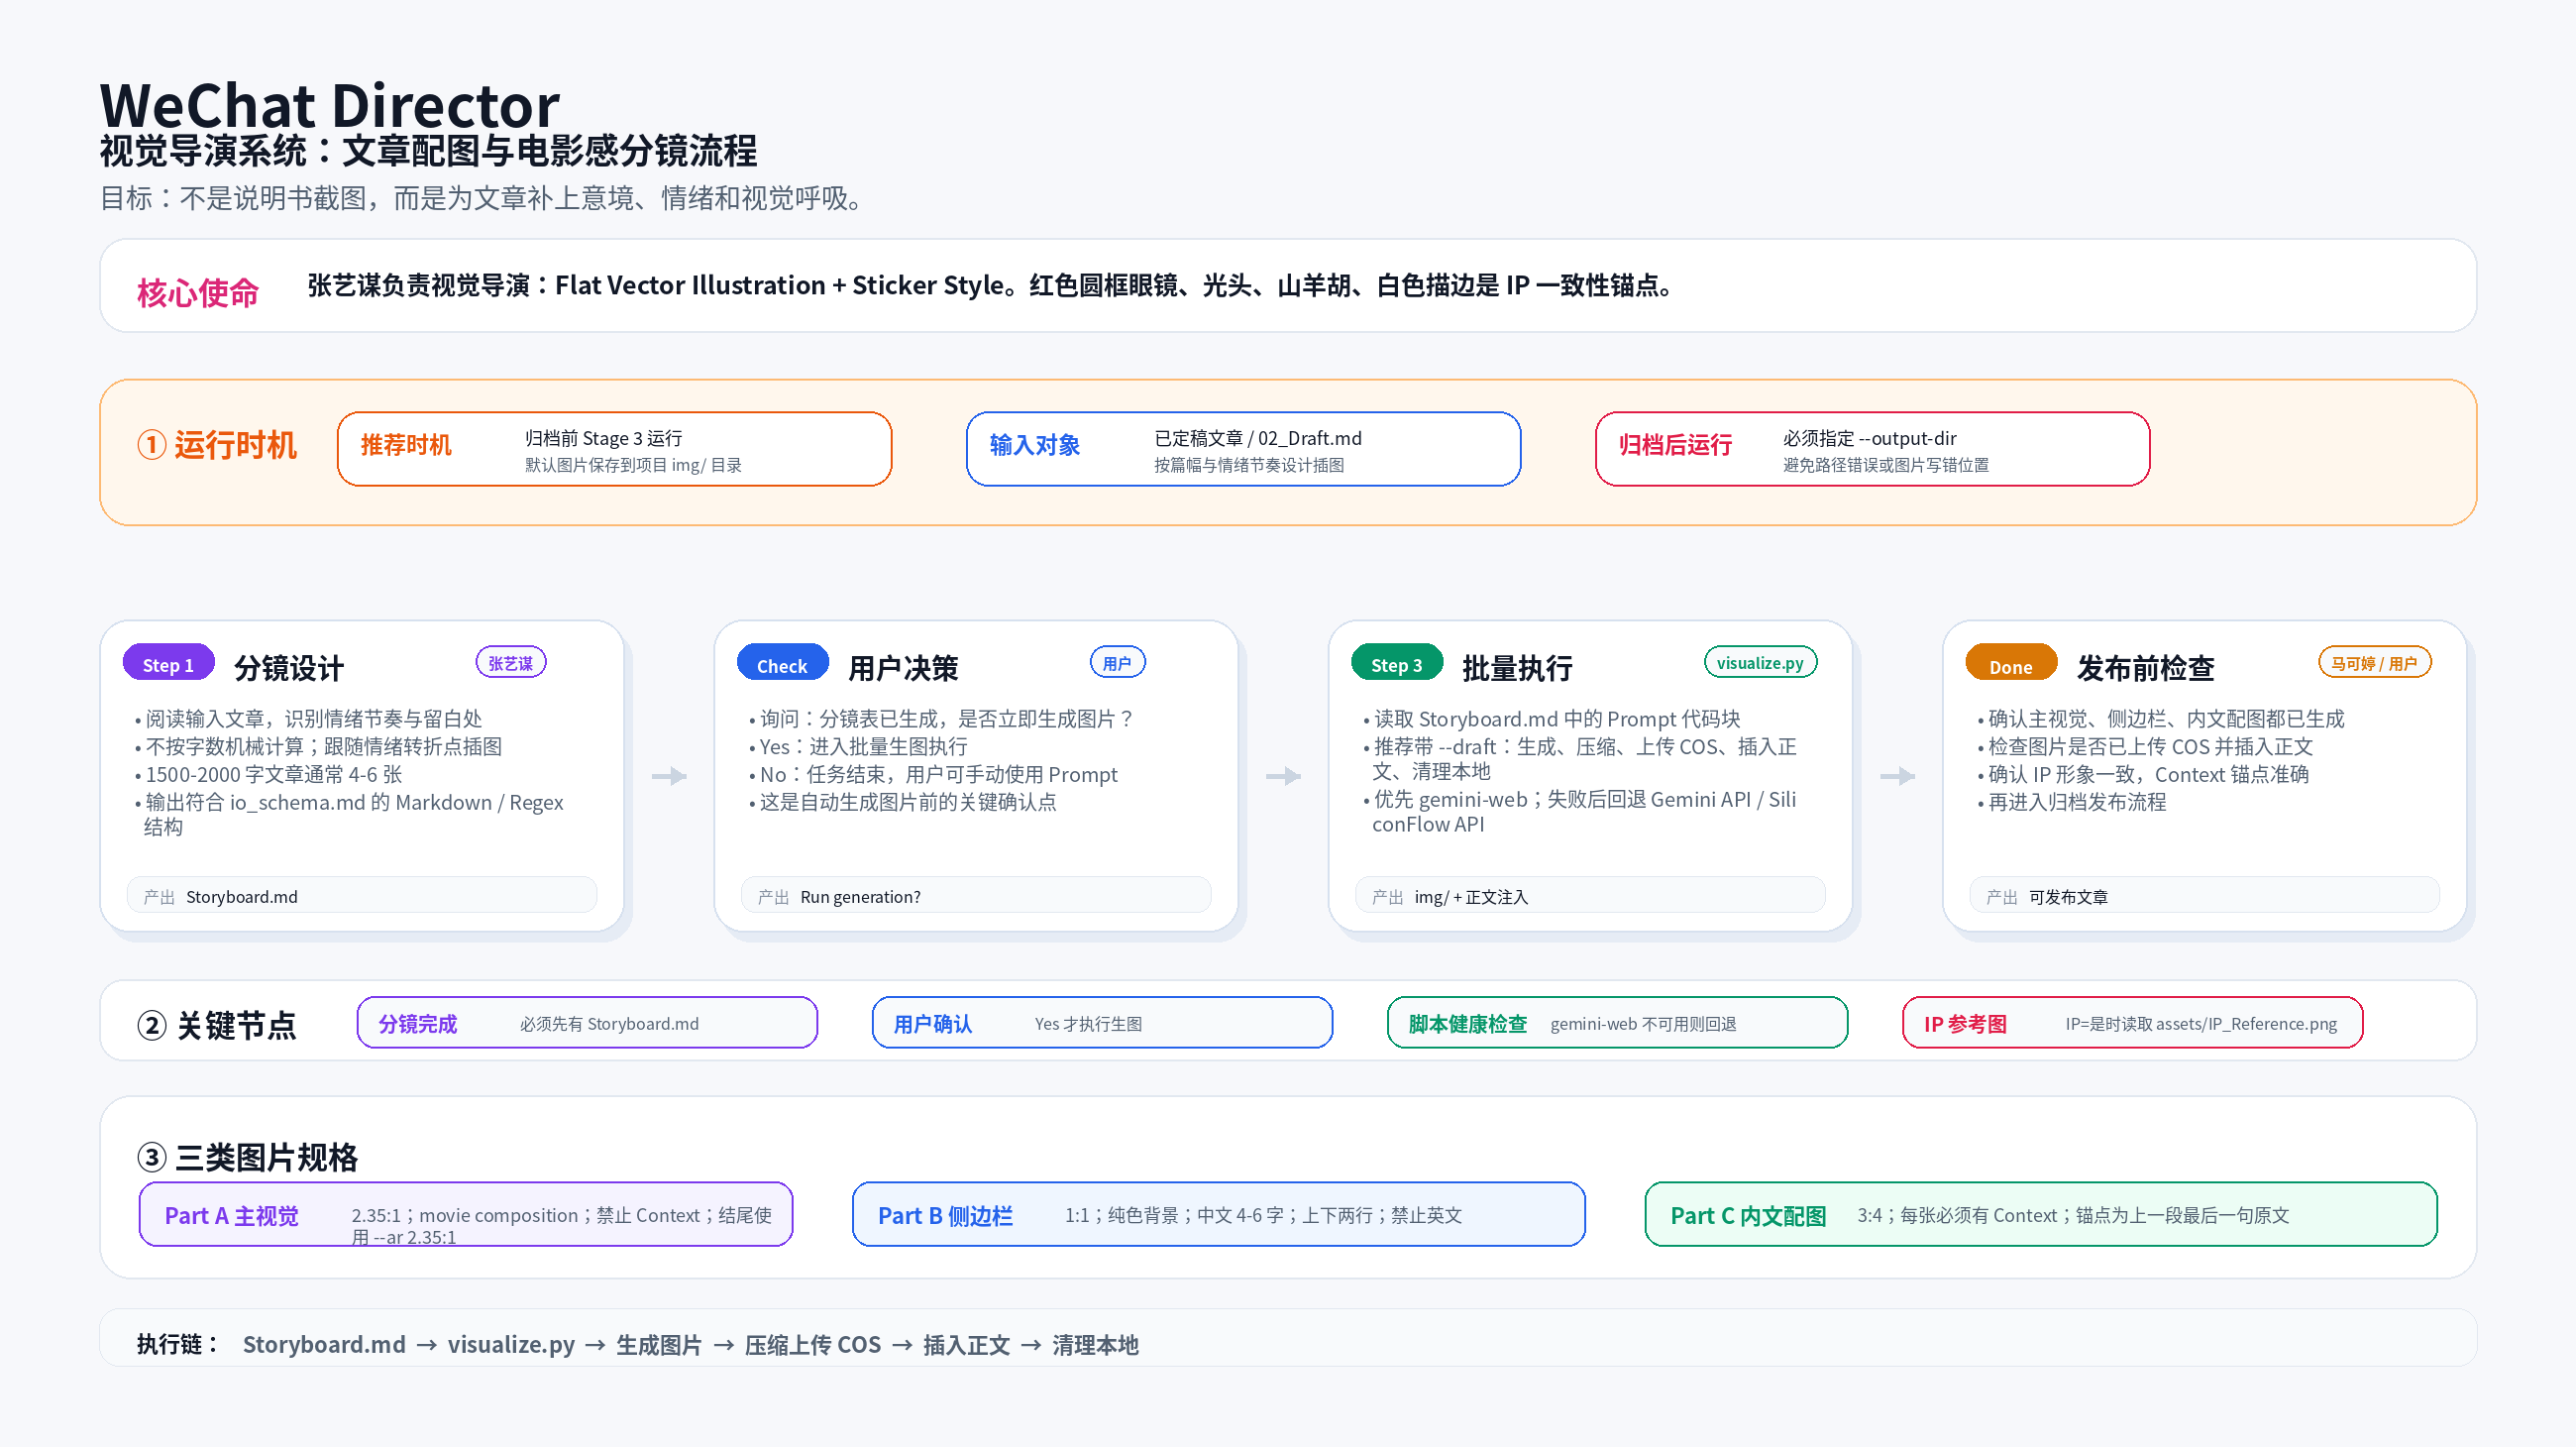2576x1447 pixels.
Task: Click the bullet '1500-2000 字文章通常 4-6 张'
Action: click(268, 774)
